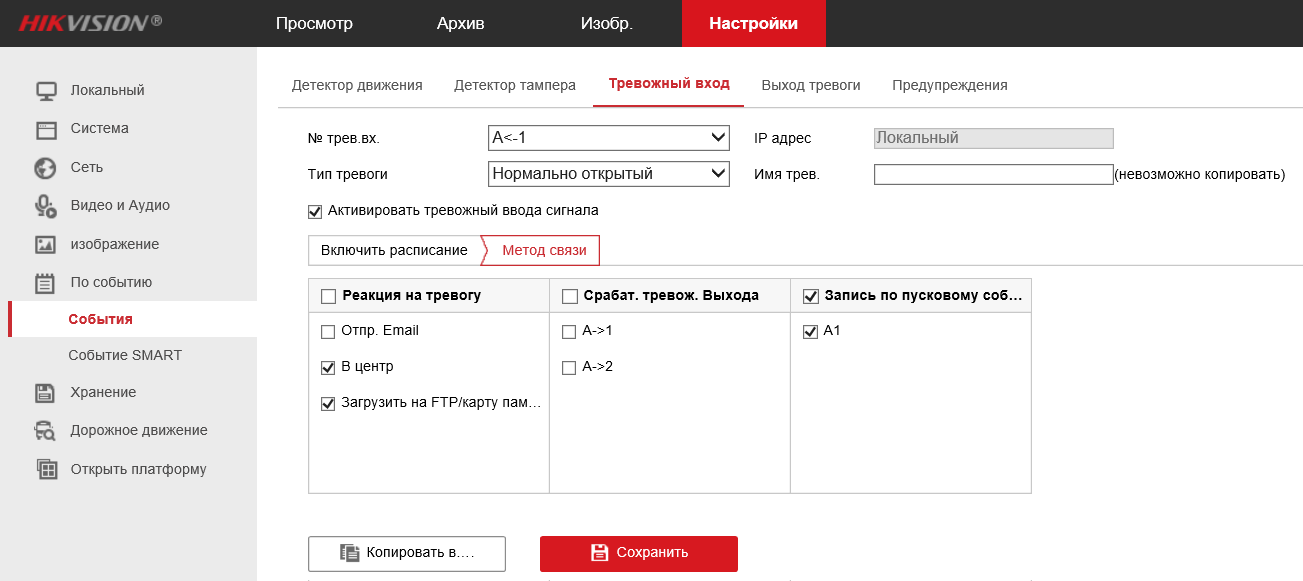Click the Сеть globe icon
This screenshot has width=1303, height=581.
click(46, 168)
